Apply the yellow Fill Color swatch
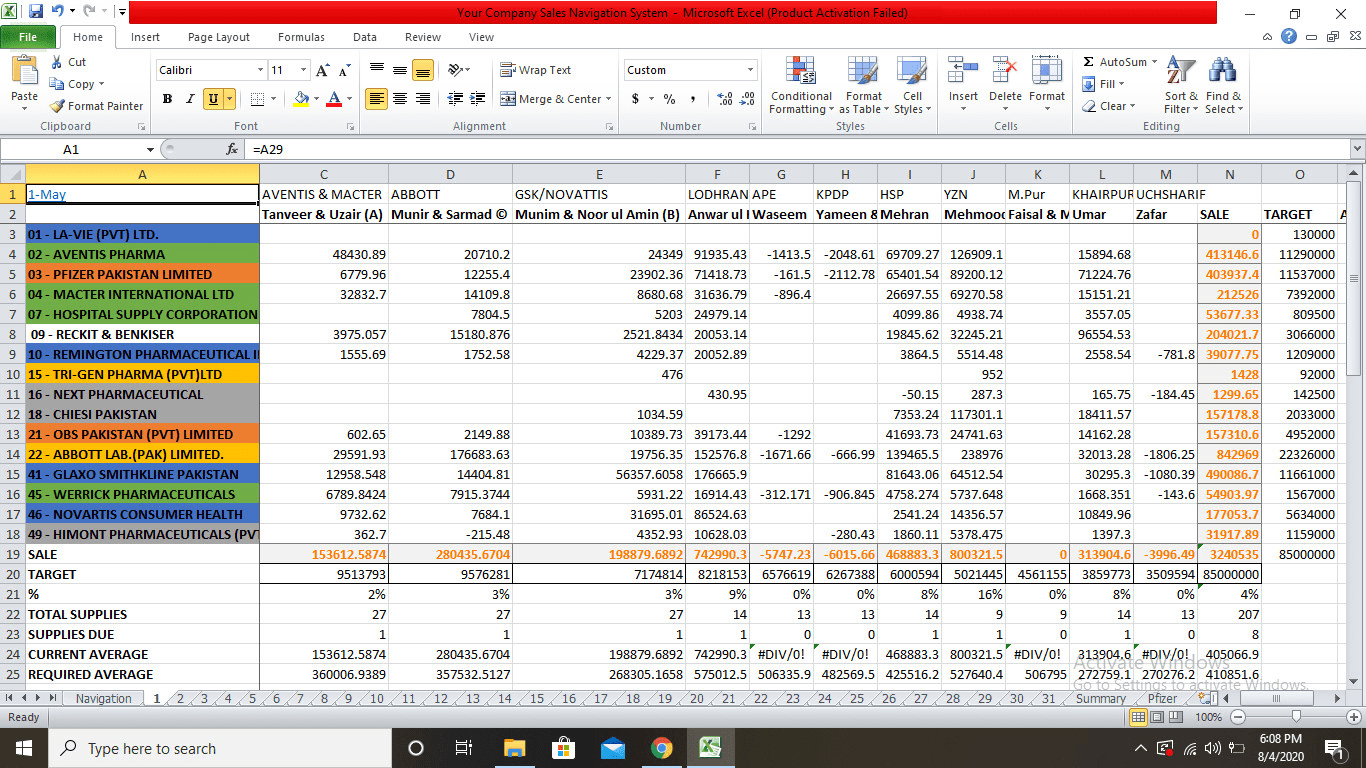1366x768 pixels. click(x=302, y=99)
